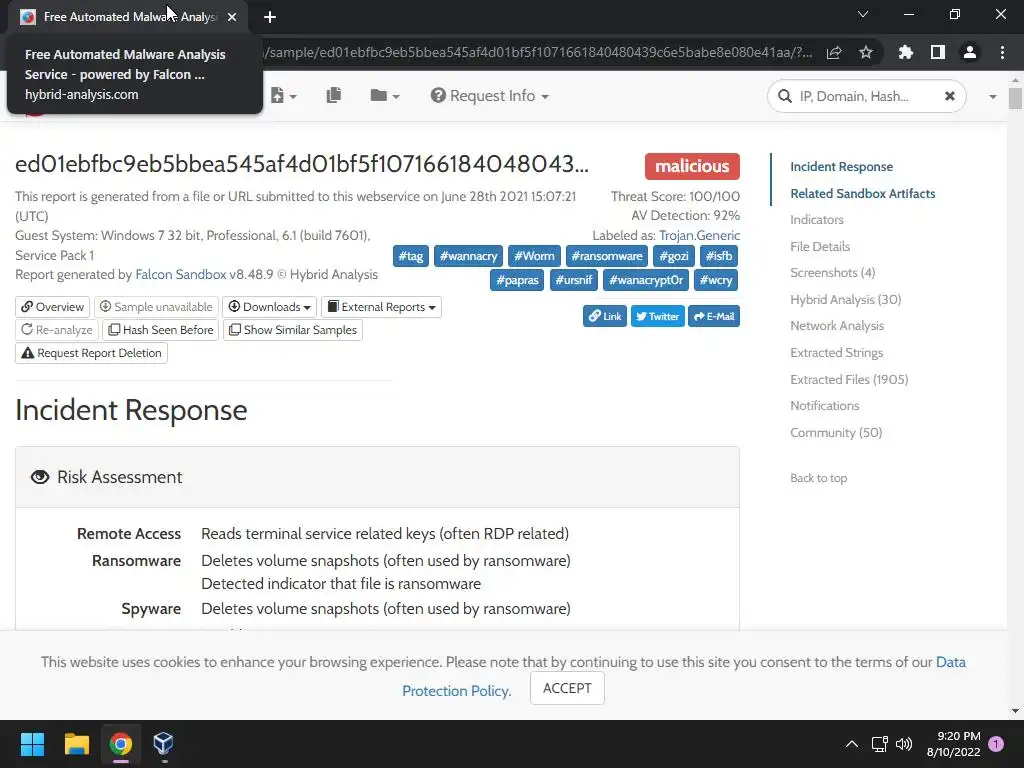Screen dimensions: 1024x768
Task: Select the #papras tag
Action: coord(517,280)
